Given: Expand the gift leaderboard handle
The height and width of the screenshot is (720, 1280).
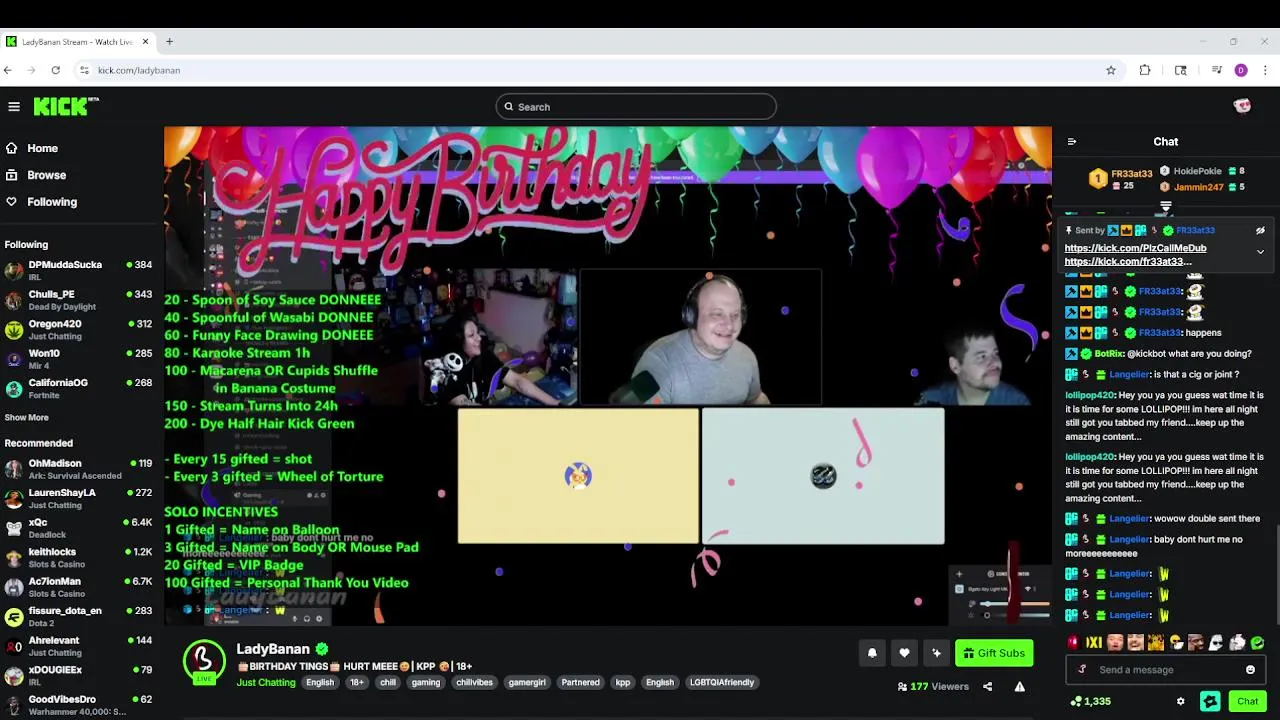Looking at the screenshot, I should pyautogui.click(x=1166, y=207).
